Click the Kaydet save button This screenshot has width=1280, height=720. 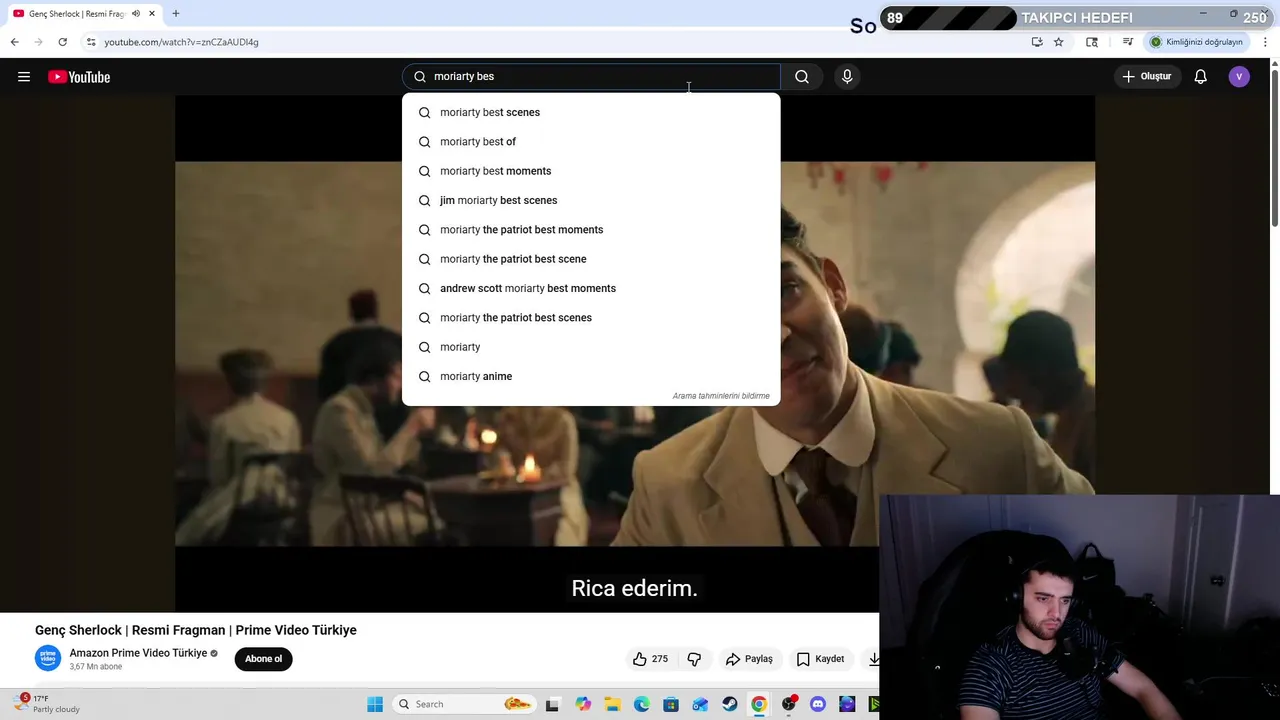click(820, 659)
